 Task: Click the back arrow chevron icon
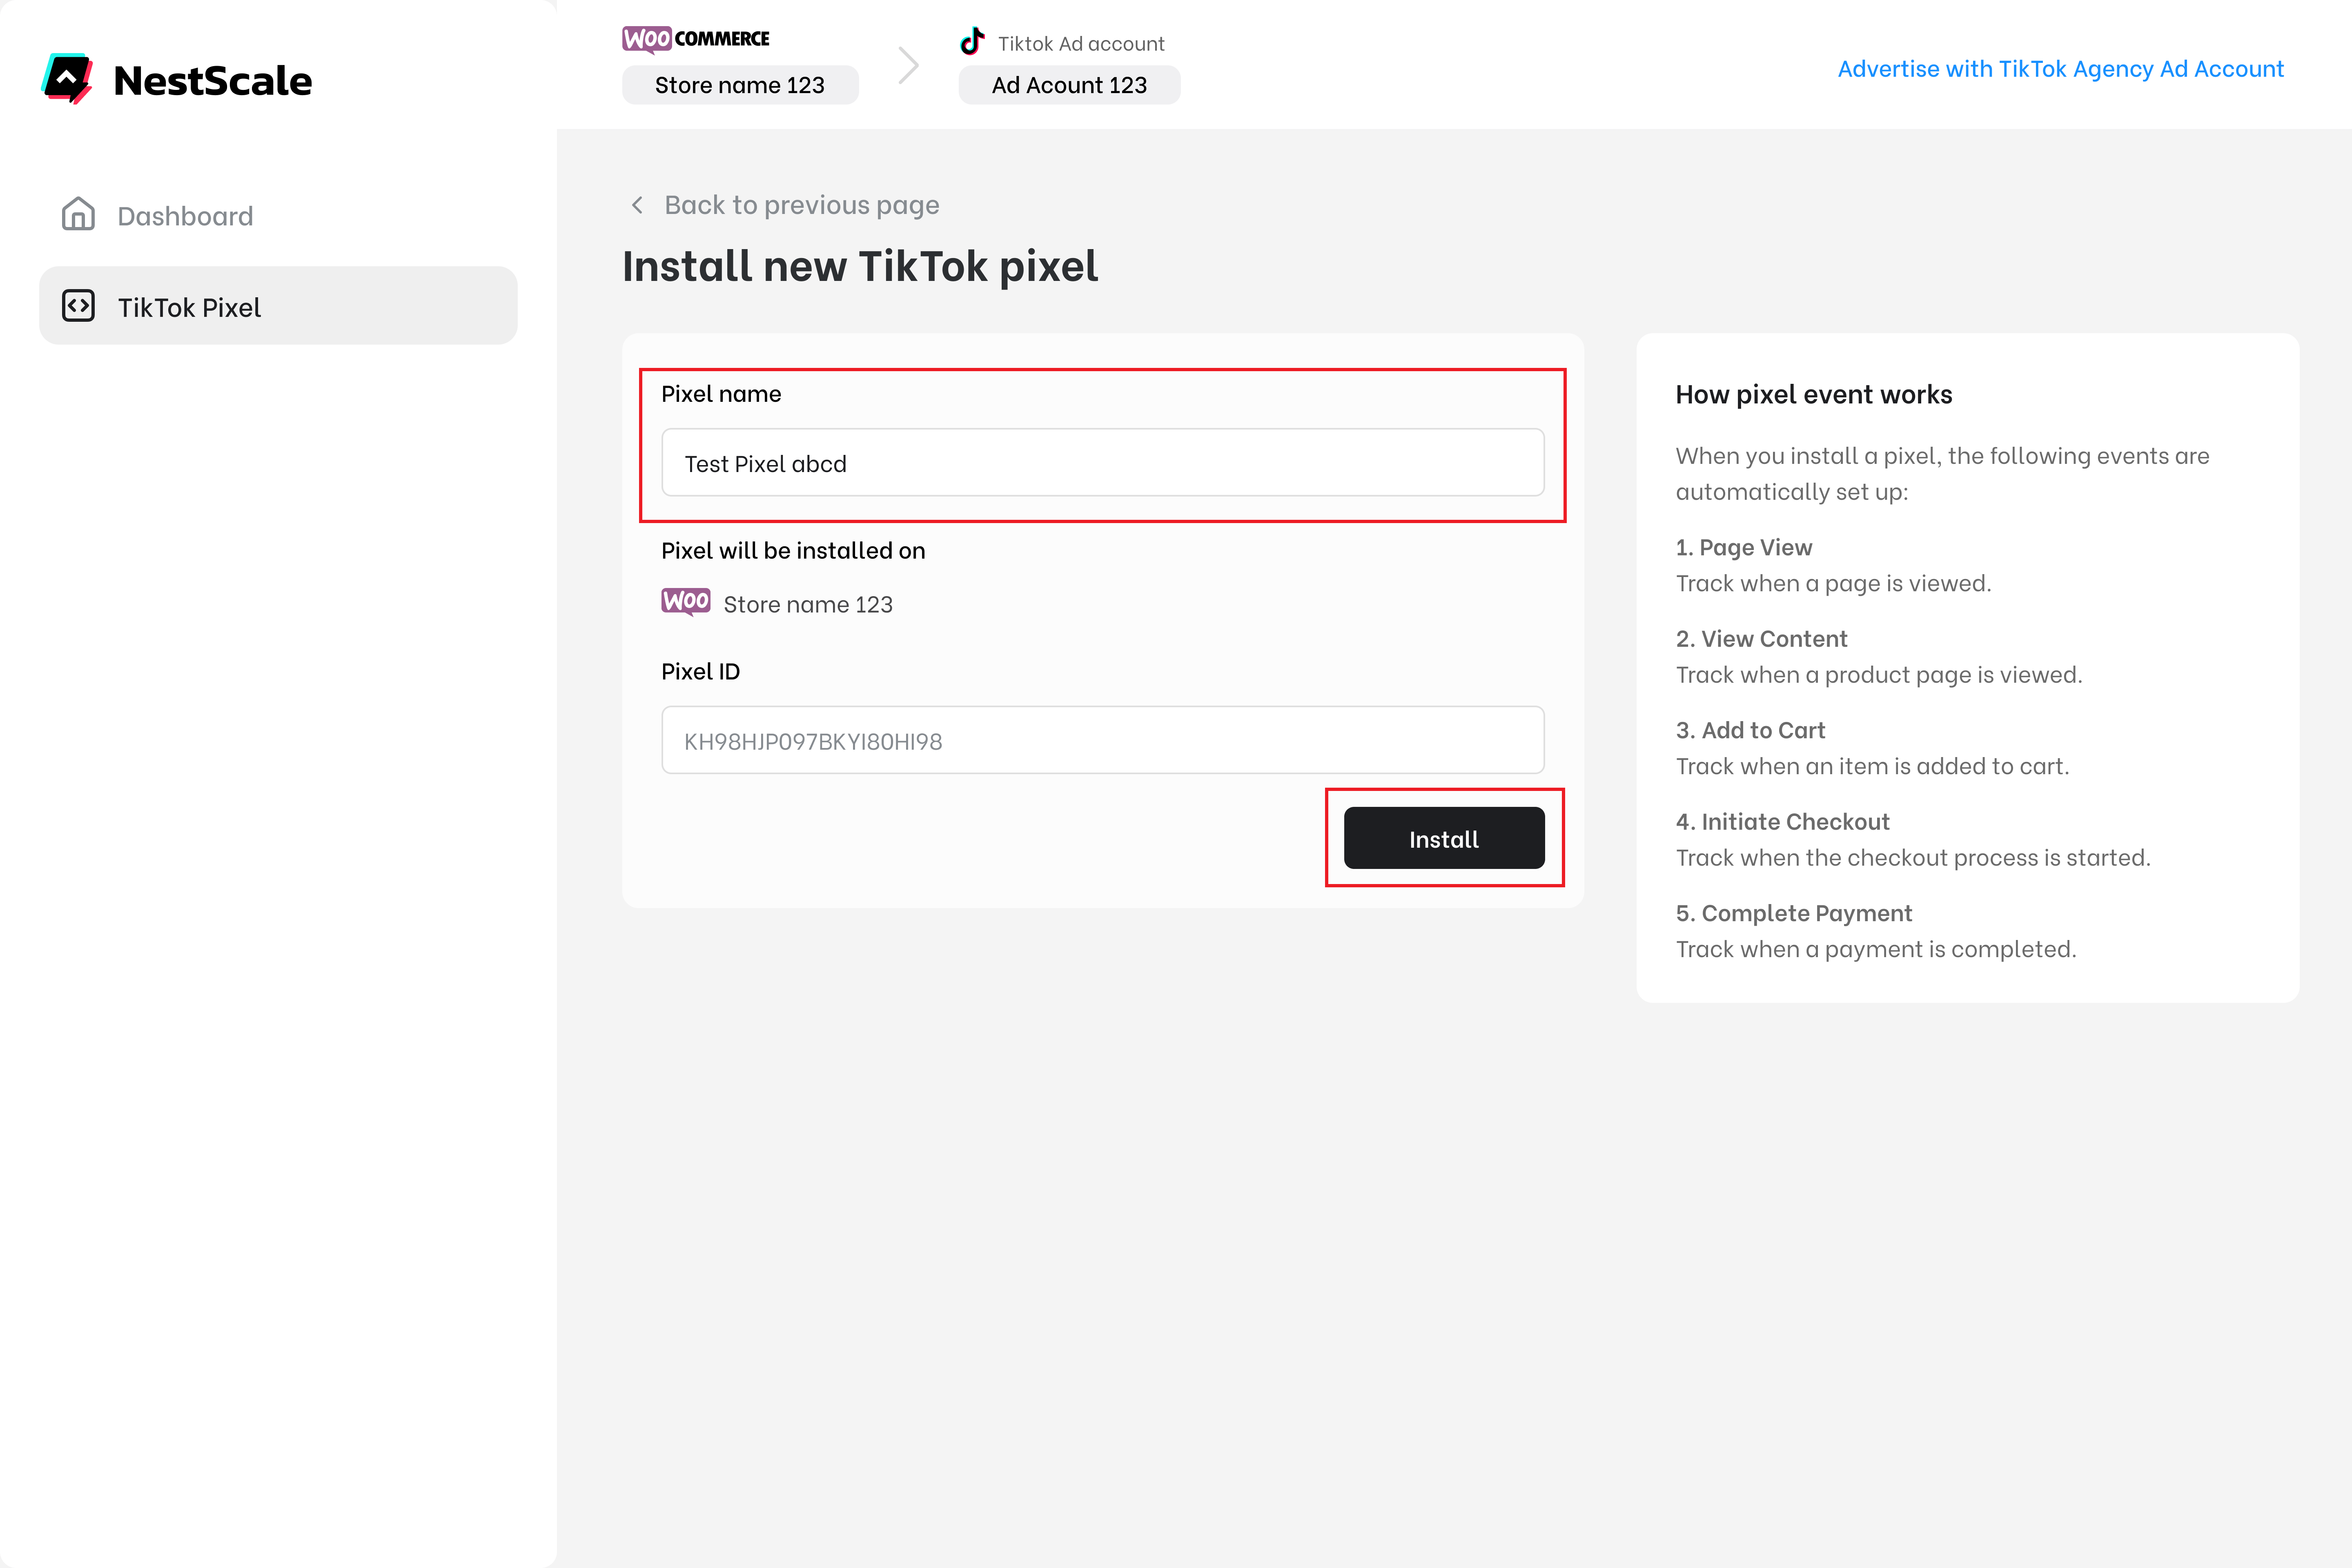click(637, 205)
